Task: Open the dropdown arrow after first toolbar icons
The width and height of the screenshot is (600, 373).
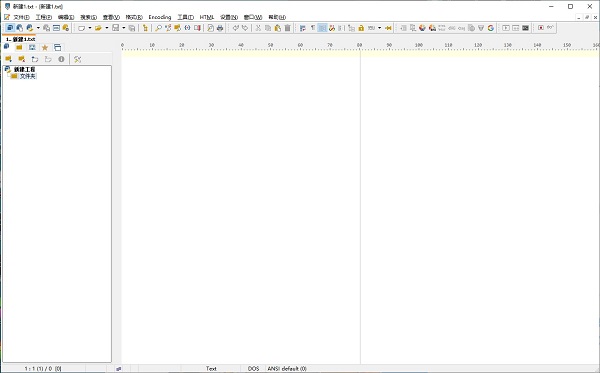Action: click(x=38, y=28)
